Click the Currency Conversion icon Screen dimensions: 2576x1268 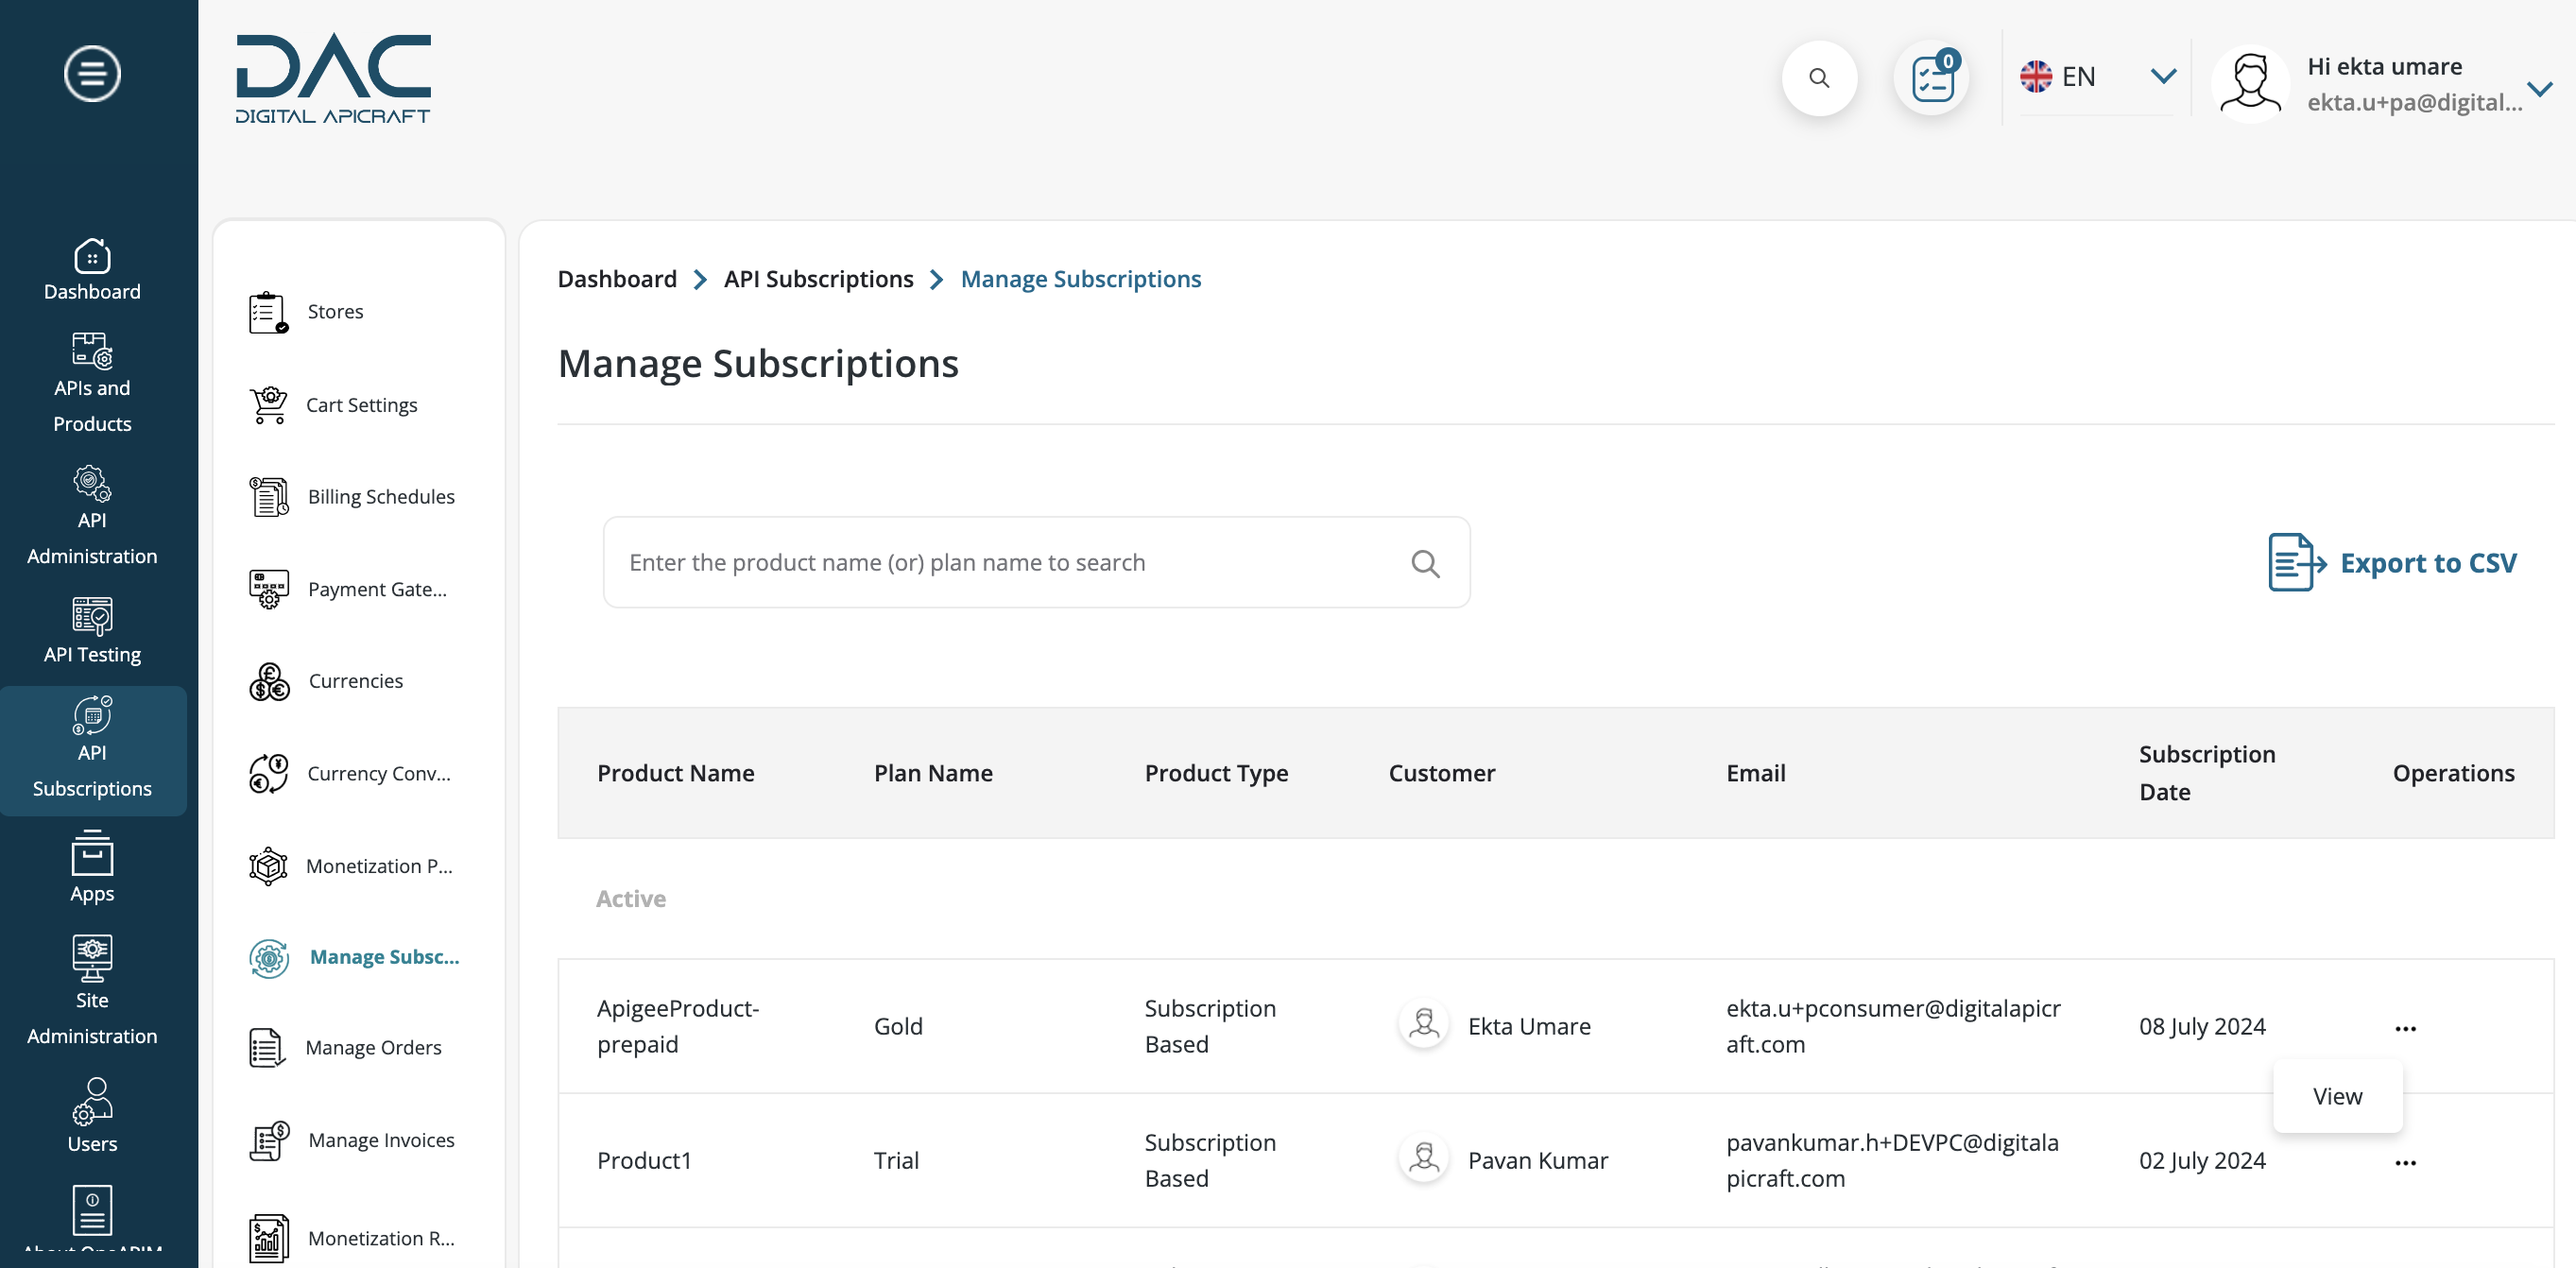click(268, 774)
